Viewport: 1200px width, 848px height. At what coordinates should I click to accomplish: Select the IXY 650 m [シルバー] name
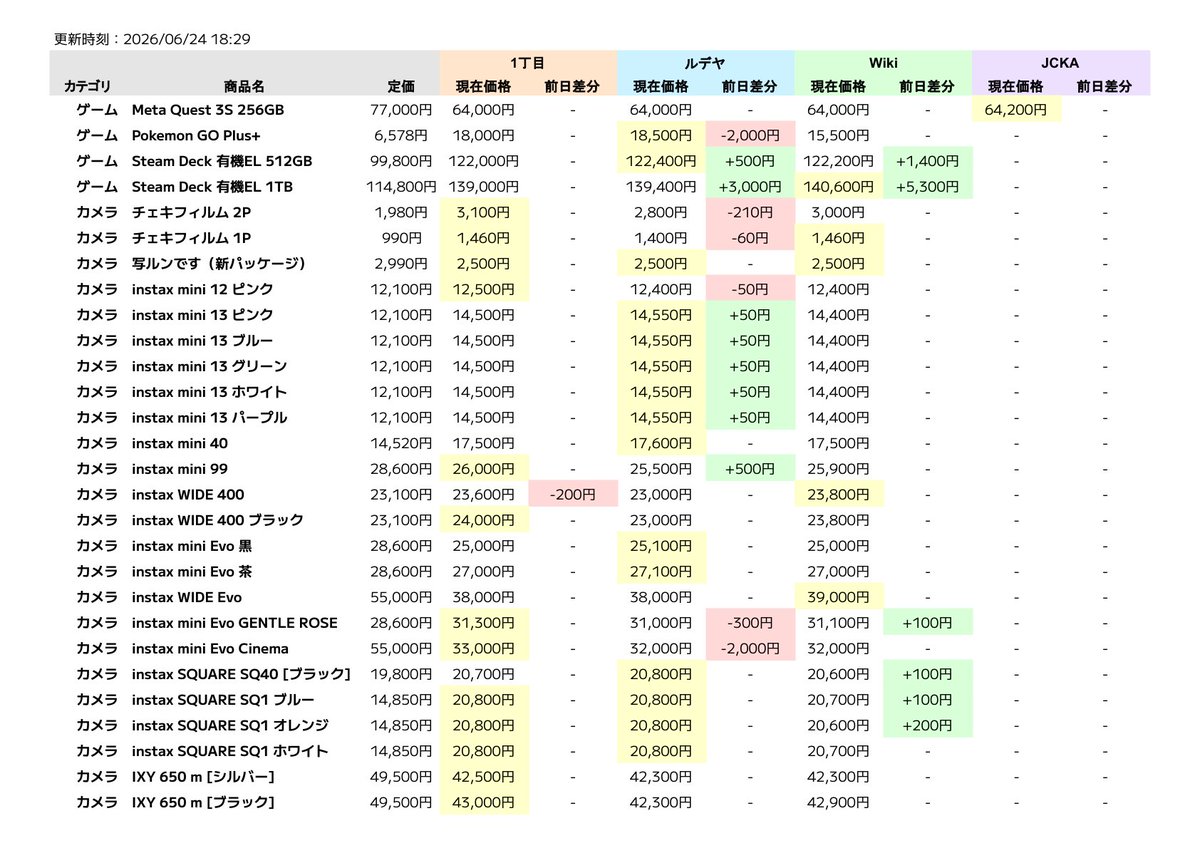point(203,777)
